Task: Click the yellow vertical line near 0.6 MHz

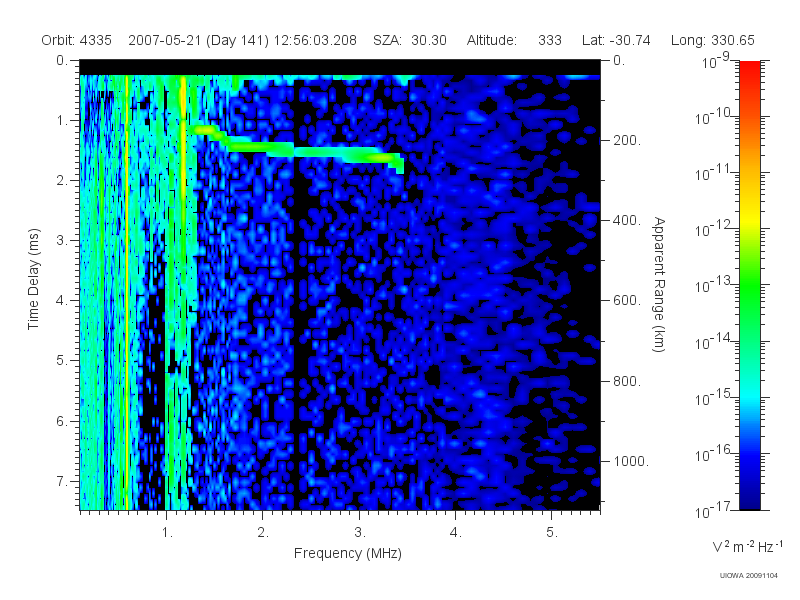Action: coord(127,292)
